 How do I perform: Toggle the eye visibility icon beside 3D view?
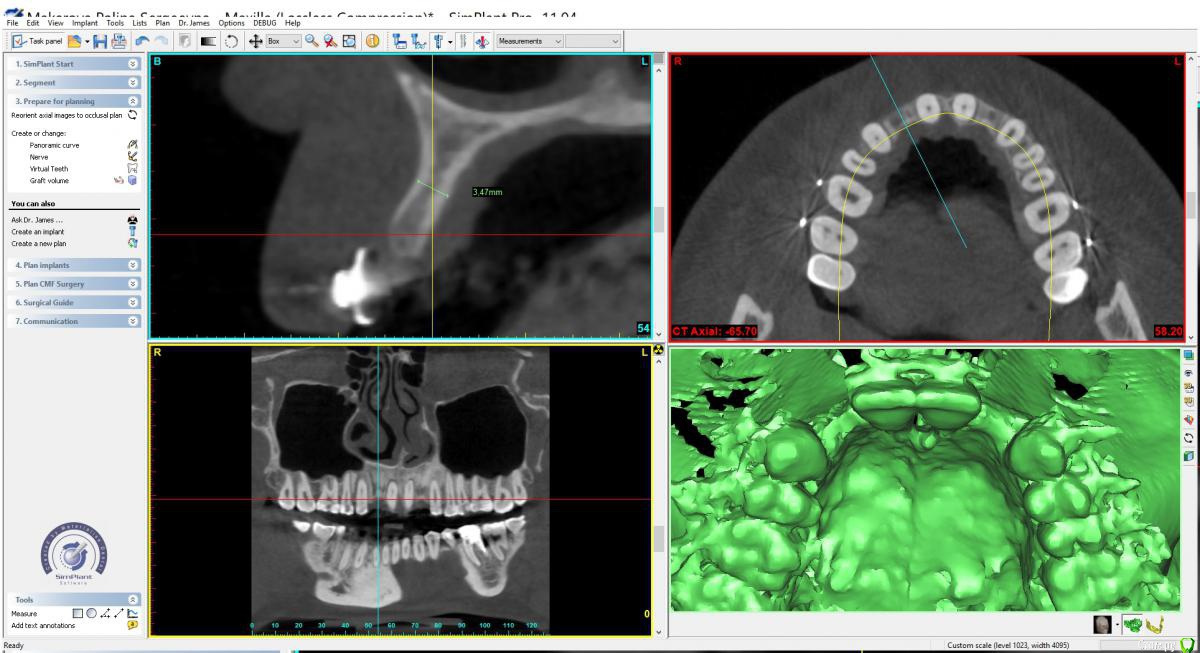tap(1188, 371)
